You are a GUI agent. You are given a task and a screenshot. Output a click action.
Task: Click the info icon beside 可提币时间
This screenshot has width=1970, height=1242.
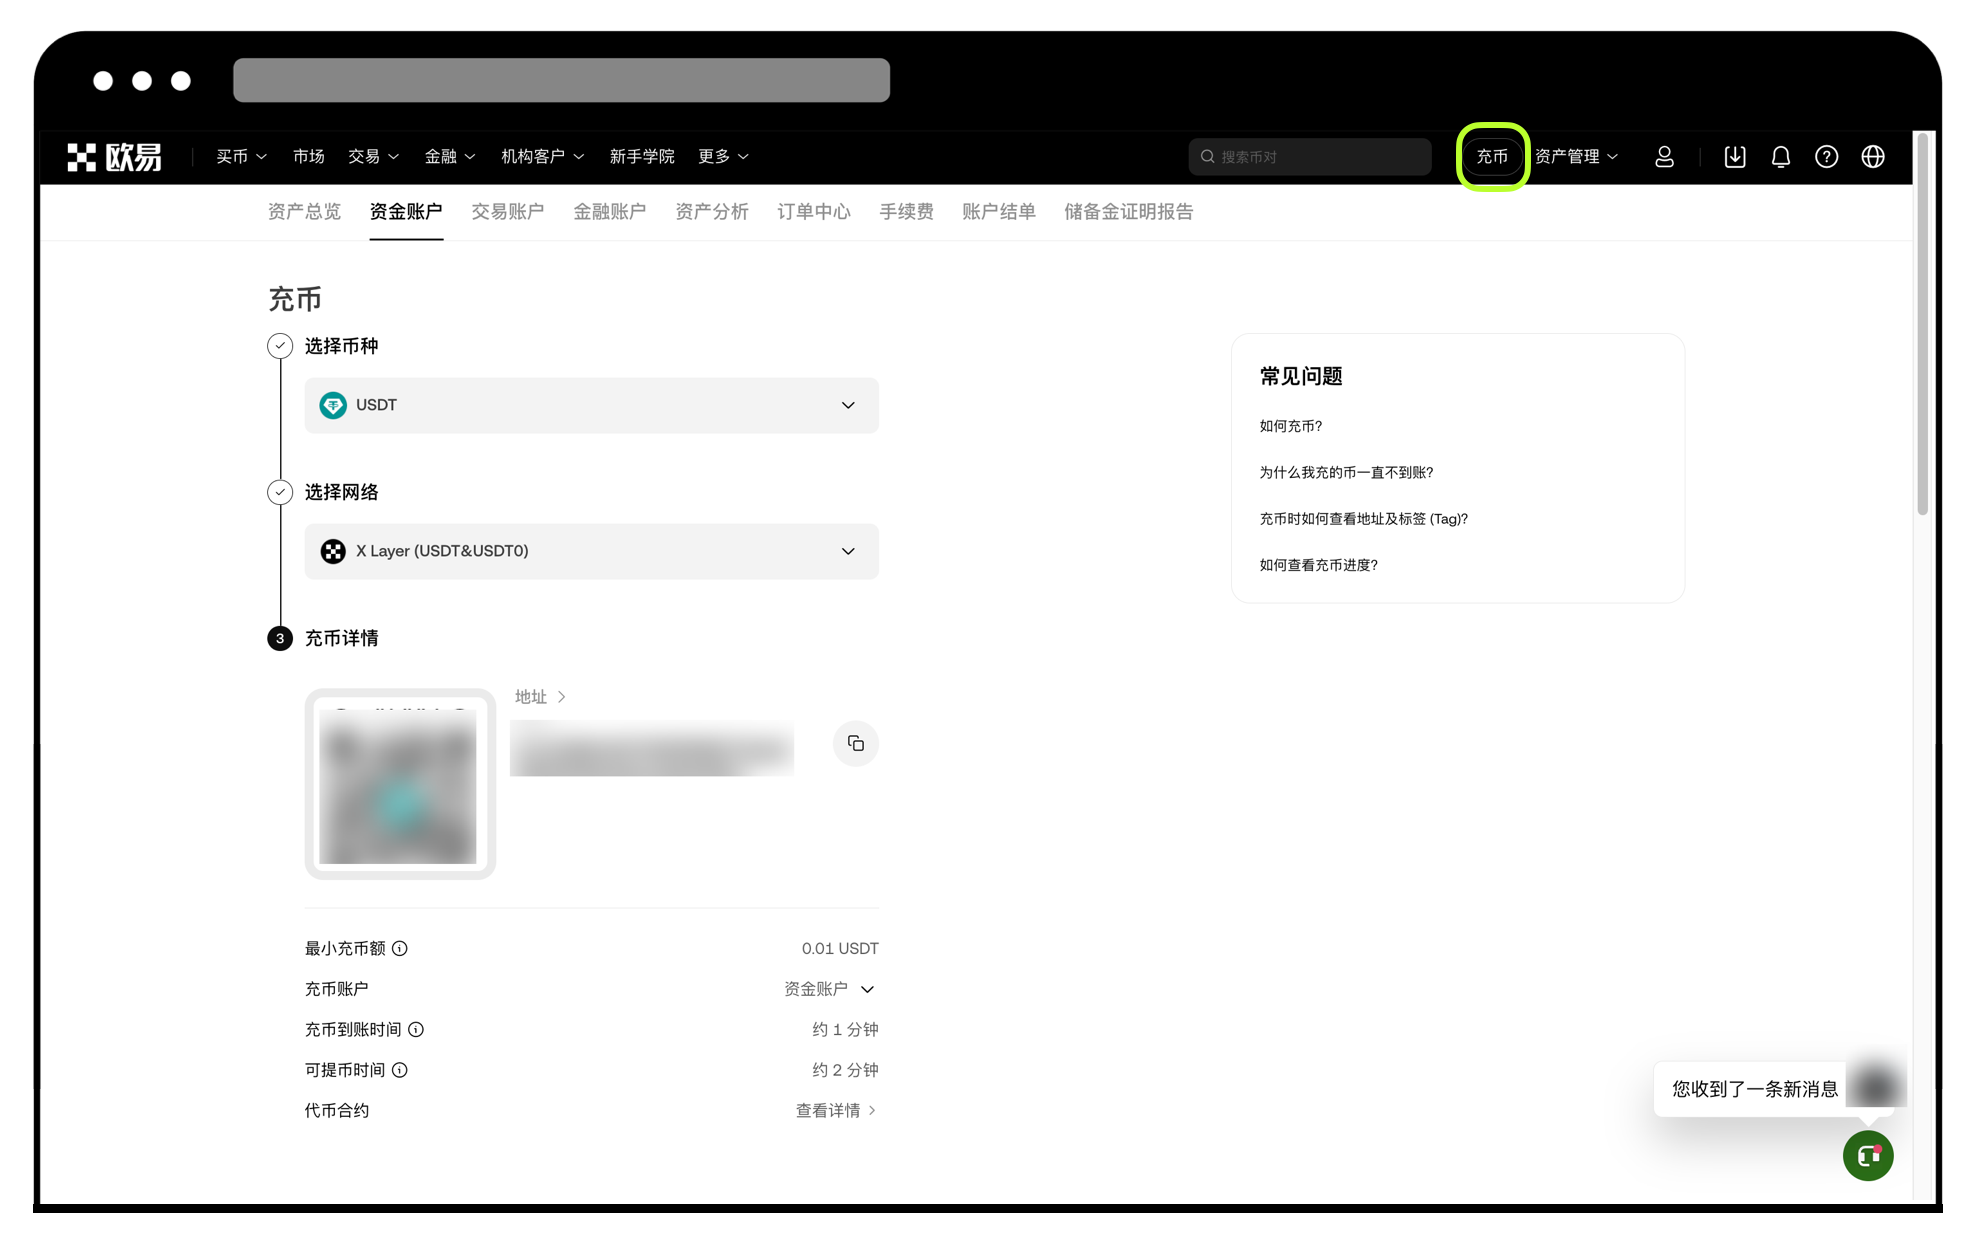click(399, 1069)
